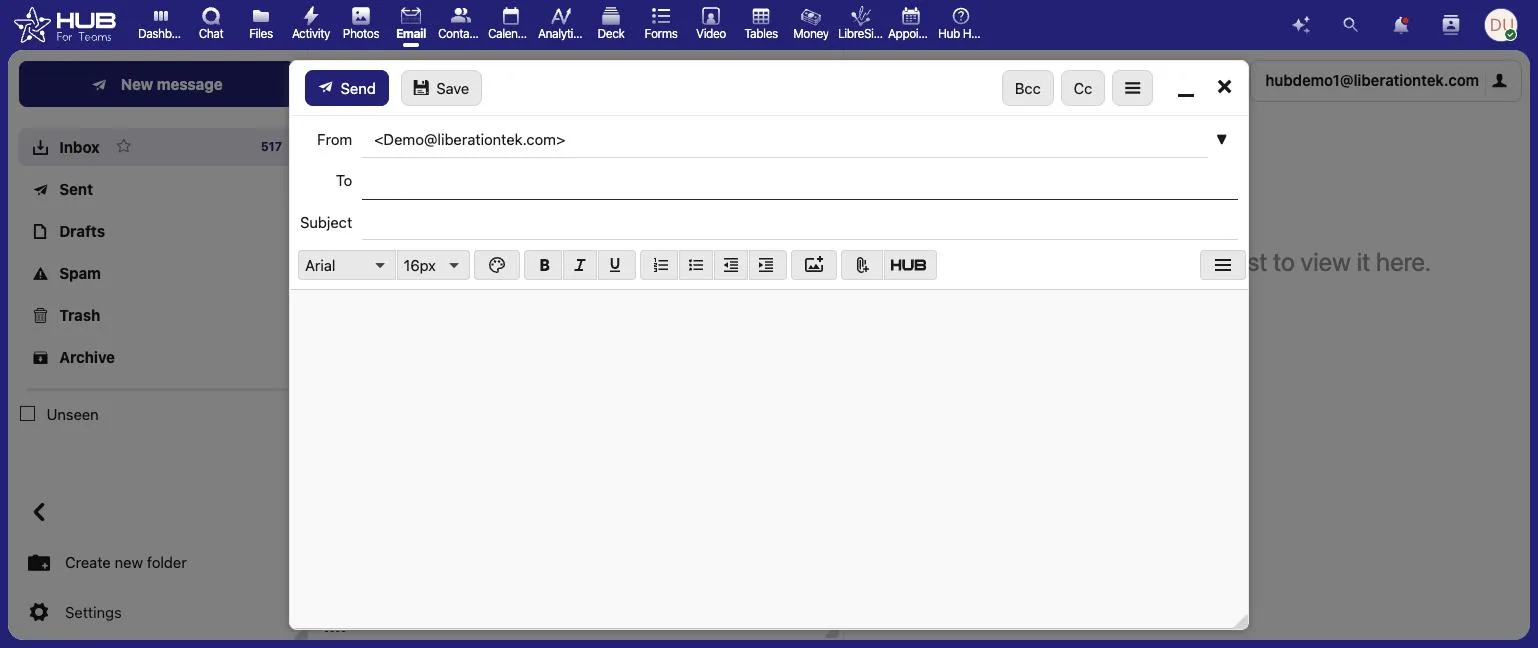
Task: Open the AI assistant sparkle icon
Action: [1301, 25]
